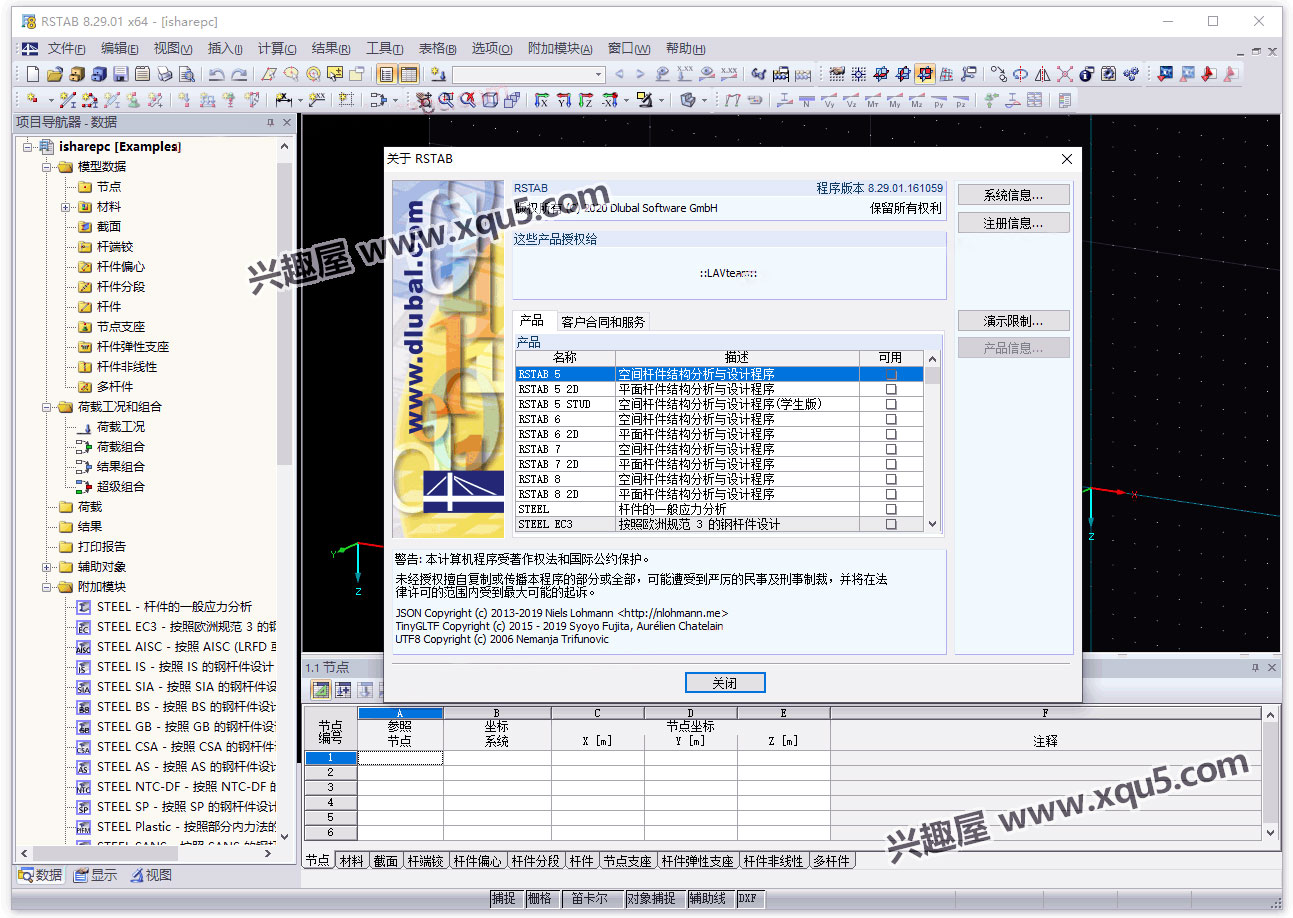Expand the 辅助对象 tree node
The image size is (1293, 918).
(x=46, y=567)
